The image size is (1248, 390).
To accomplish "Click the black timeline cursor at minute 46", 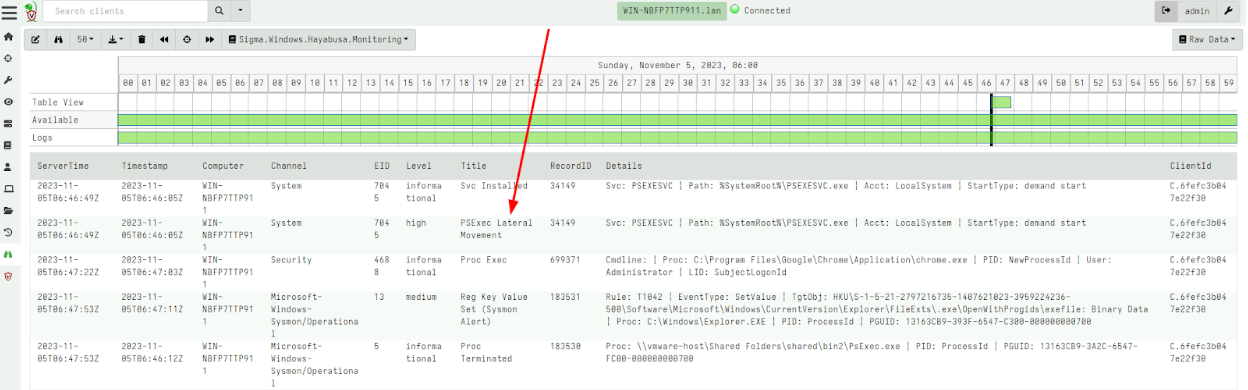I will pos(991,120).
